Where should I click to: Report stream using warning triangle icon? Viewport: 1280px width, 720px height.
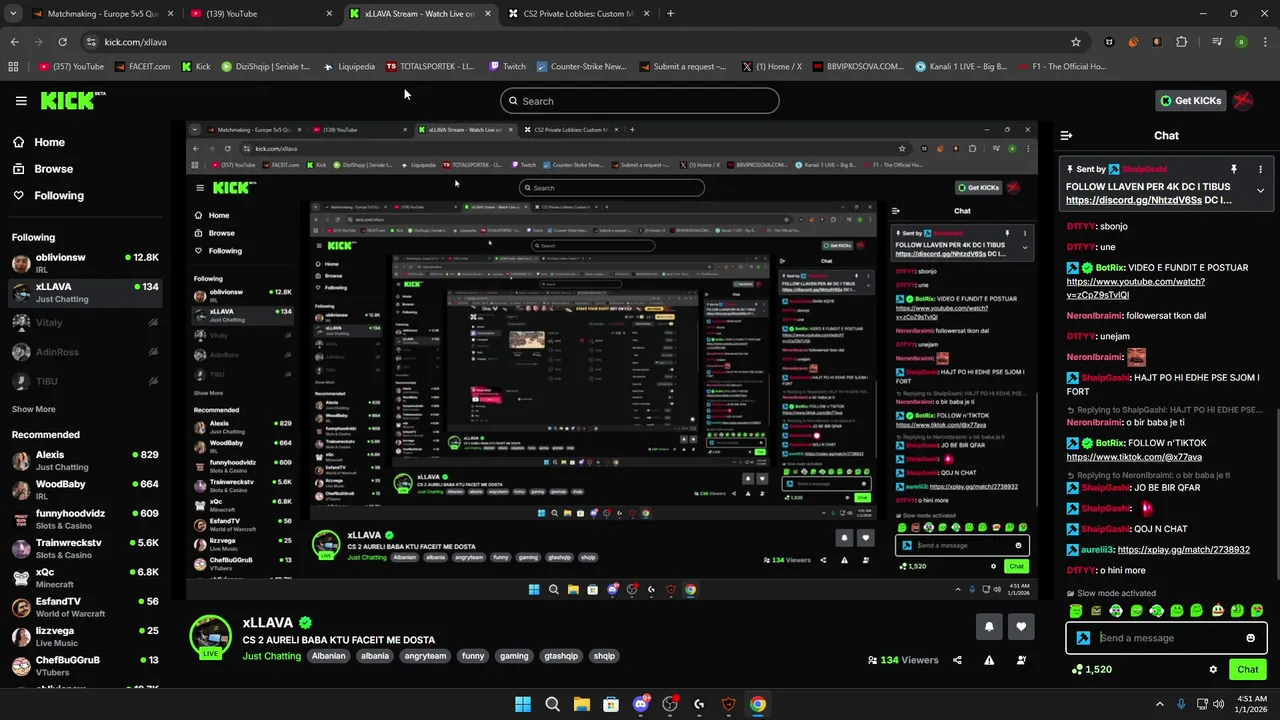coord(989,660)
